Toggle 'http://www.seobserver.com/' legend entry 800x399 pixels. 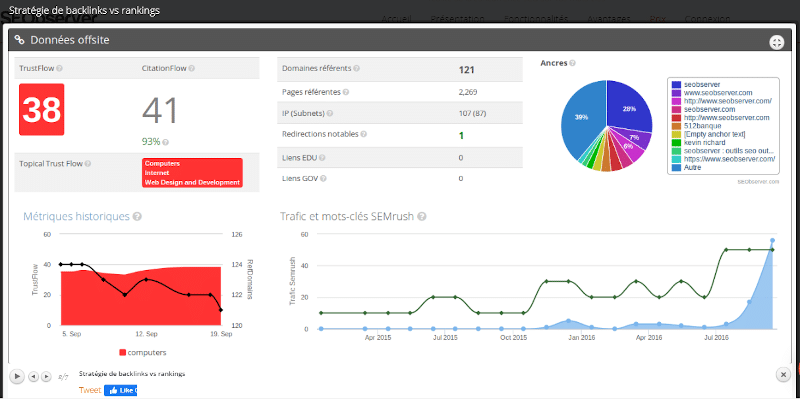(x=722, y=101)
